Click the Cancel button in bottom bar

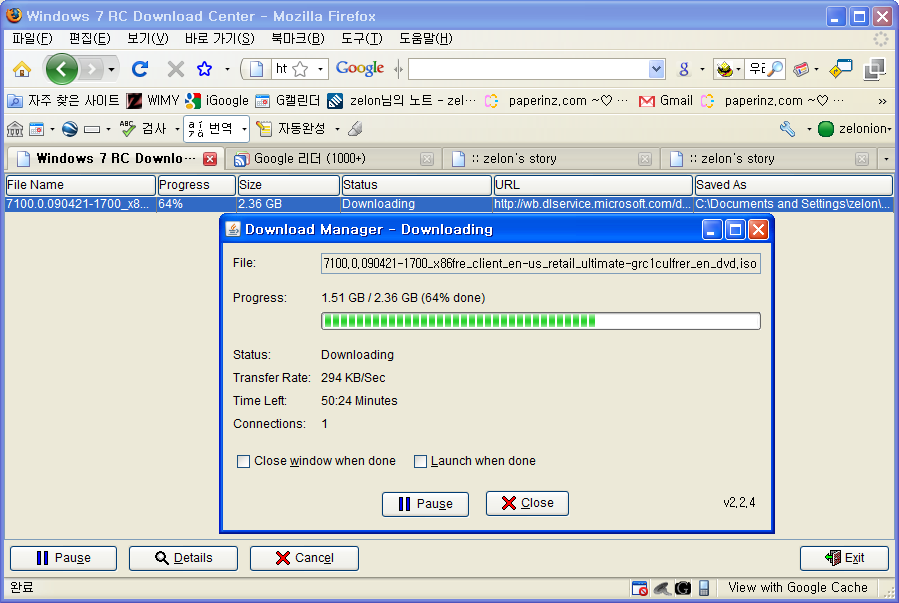304,558
